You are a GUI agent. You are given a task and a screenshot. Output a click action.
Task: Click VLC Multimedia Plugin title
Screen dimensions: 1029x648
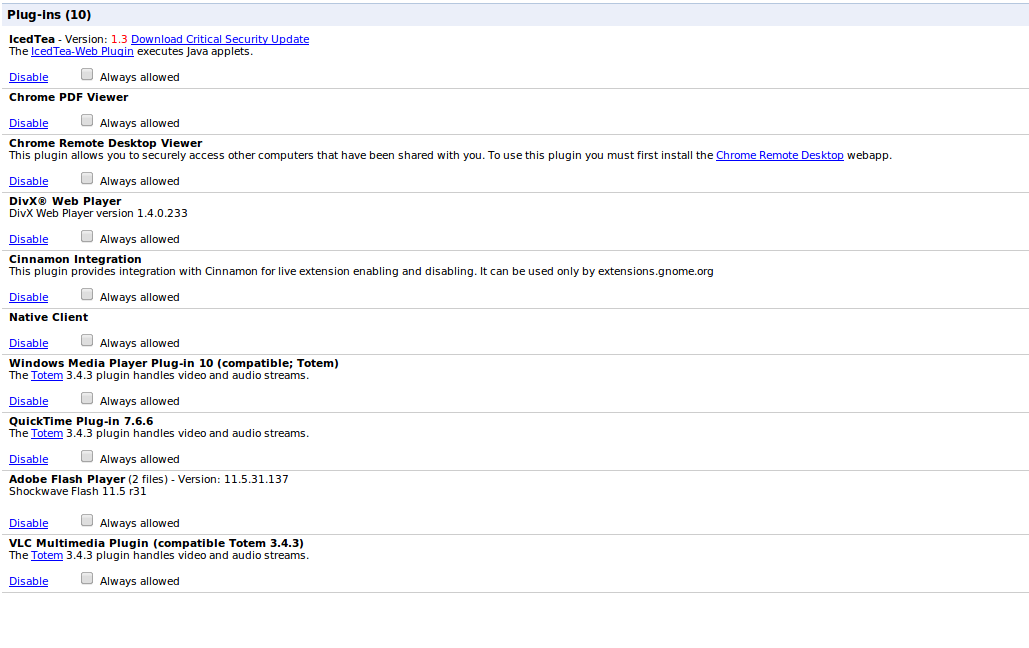click(x=156, y=544)
